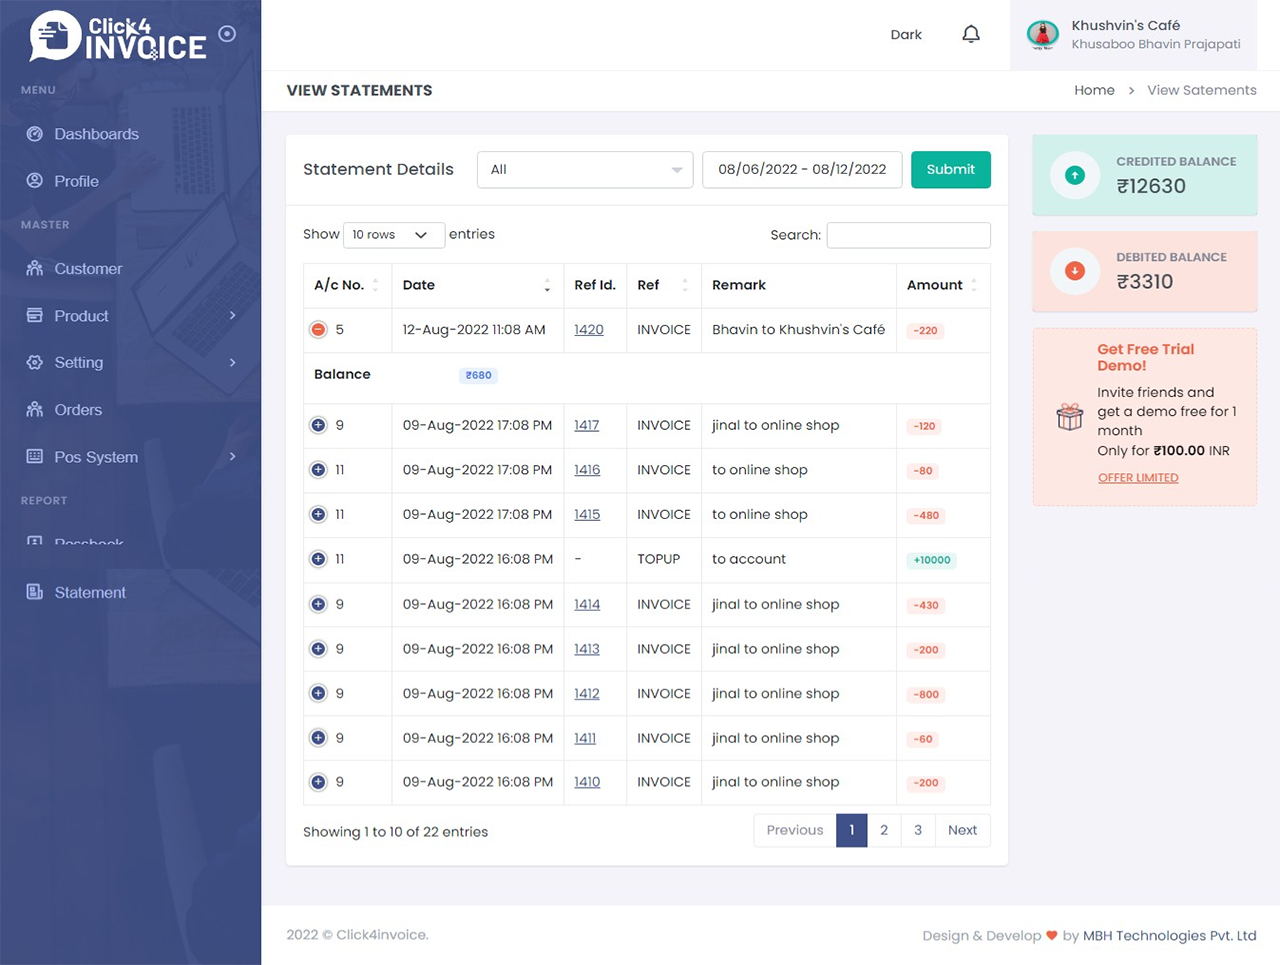Open the '10 rows' entries dropdown
Screen dimensions: 1280x965
tap(393, 235)
